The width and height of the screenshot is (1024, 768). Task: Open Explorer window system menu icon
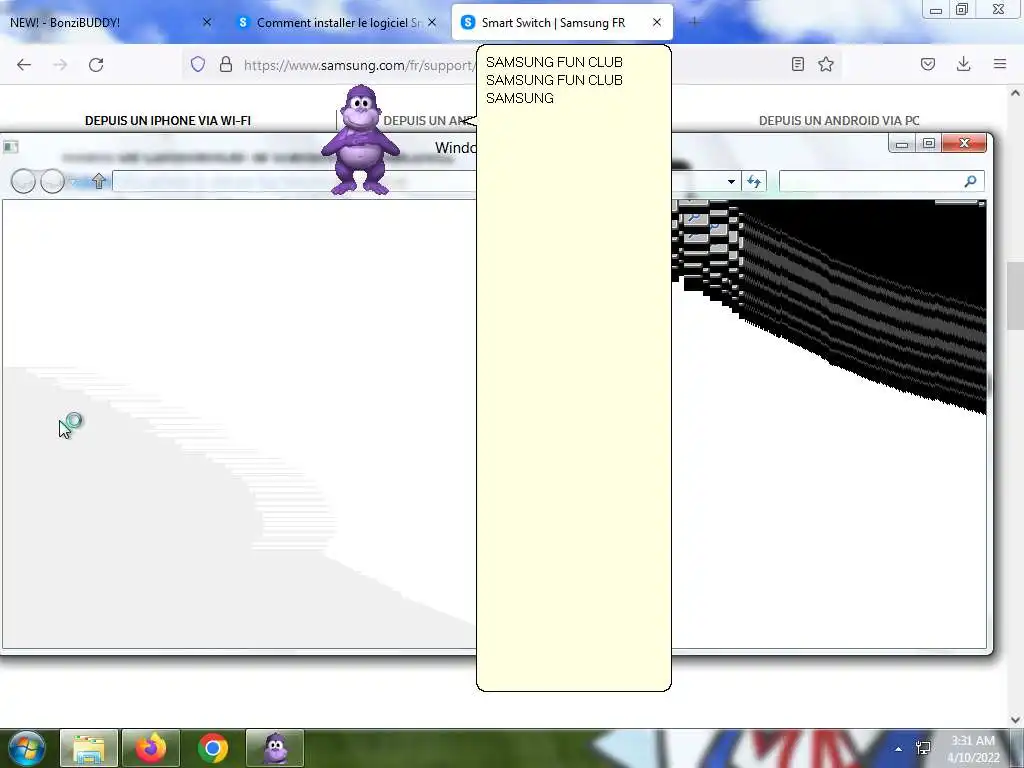(x=10, y=146)
